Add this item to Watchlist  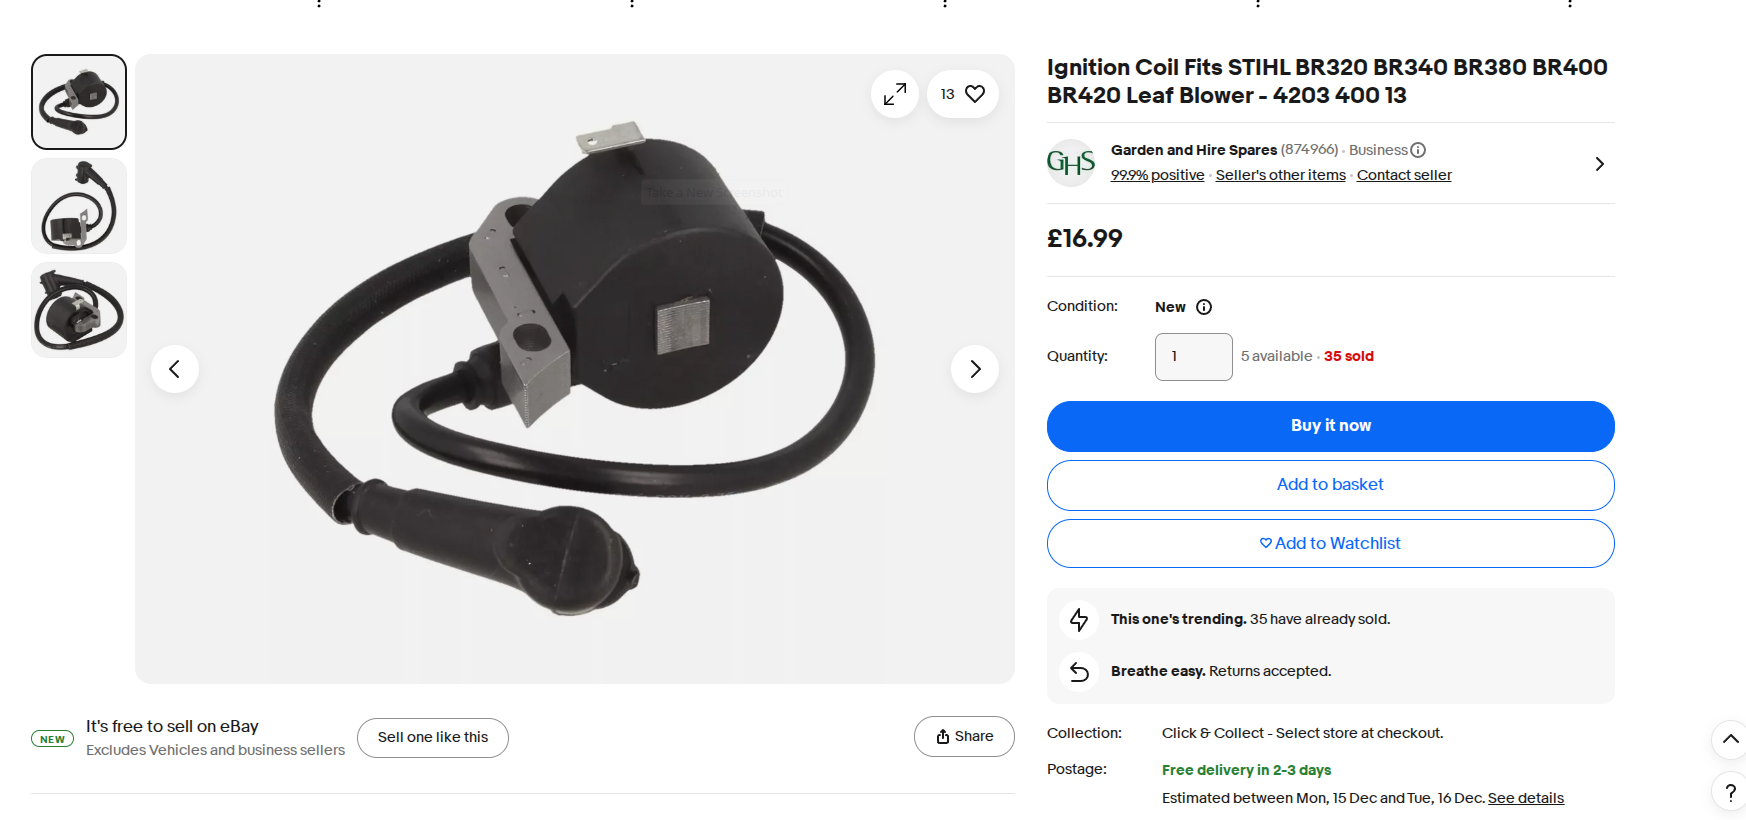pyautogui.click(x=1330, y=544)
